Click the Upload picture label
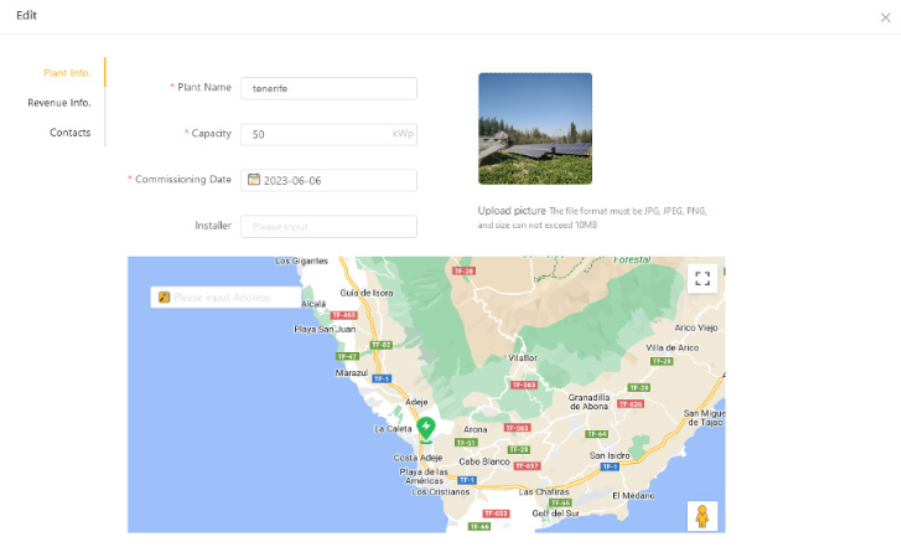Image resolution: width=901 pixels, height=547 pixels. click(511, 210)
